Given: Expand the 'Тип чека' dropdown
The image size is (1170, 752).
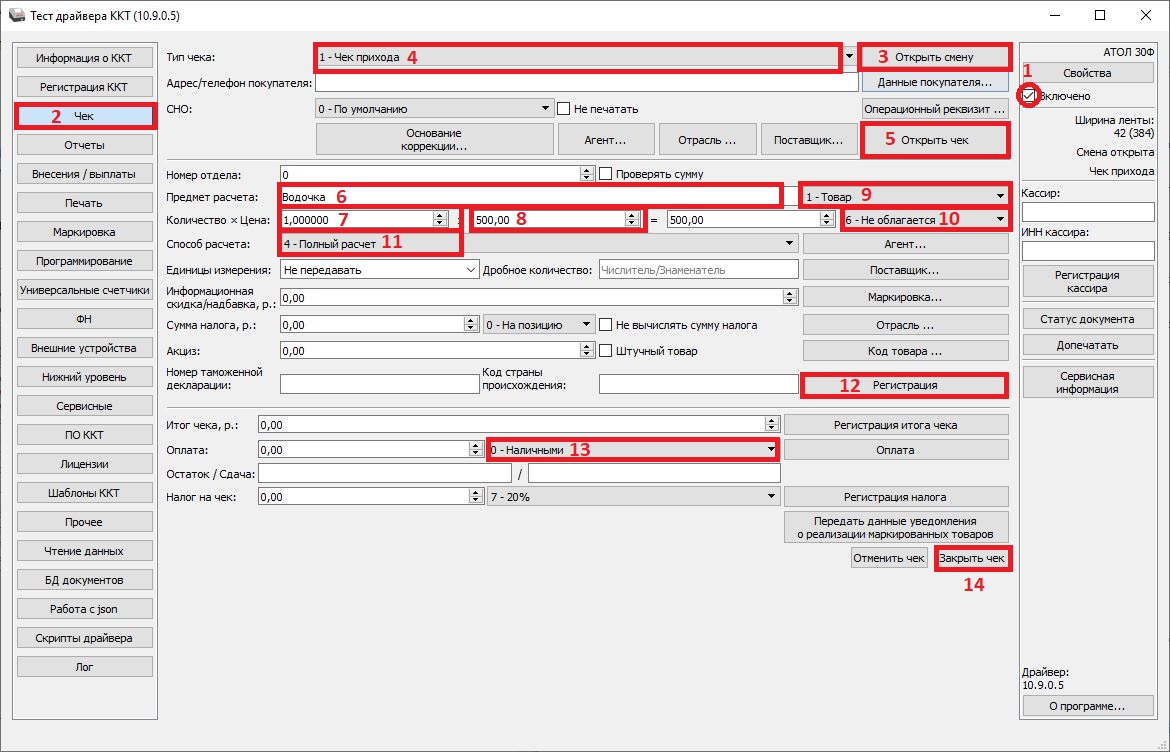Looking at the screenshot, I should pyautogui.click(x=849, y=57).
